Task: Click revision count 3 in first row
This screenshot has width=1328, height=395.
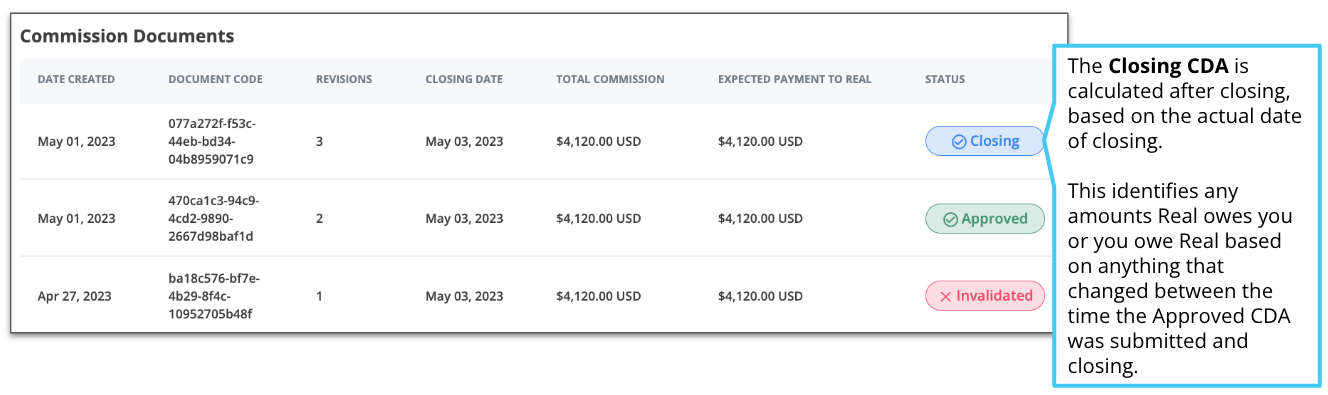Action: click(x=320, y=142)
